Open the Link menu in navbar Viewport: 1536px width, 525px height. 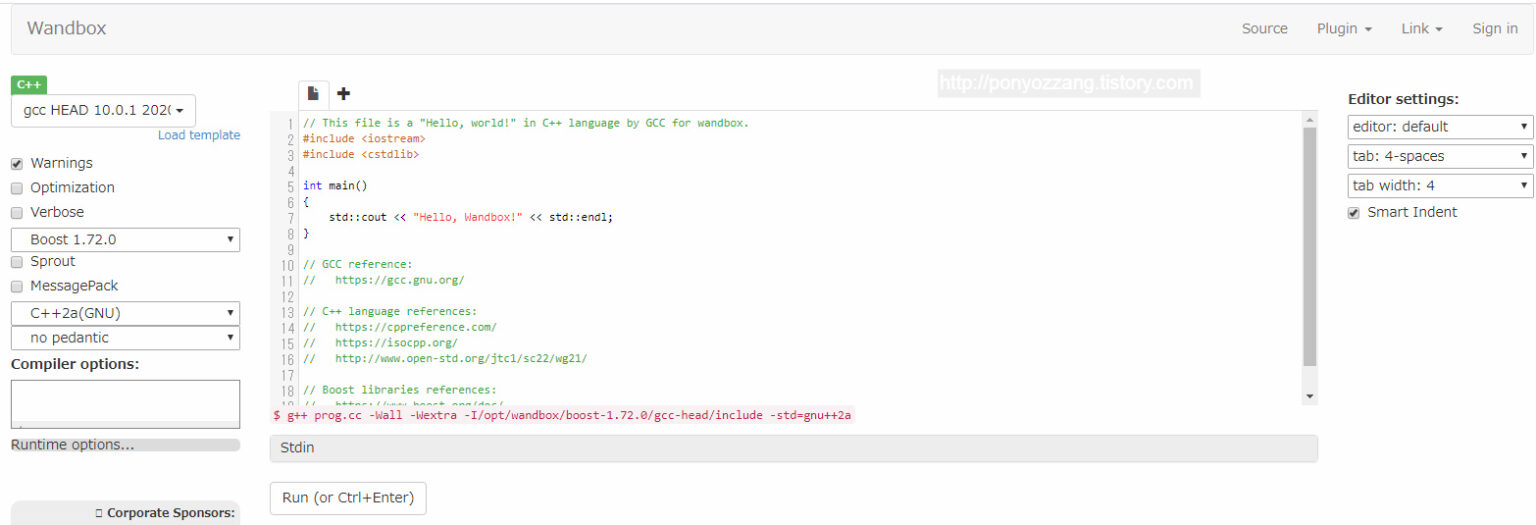pos(1421,29)
